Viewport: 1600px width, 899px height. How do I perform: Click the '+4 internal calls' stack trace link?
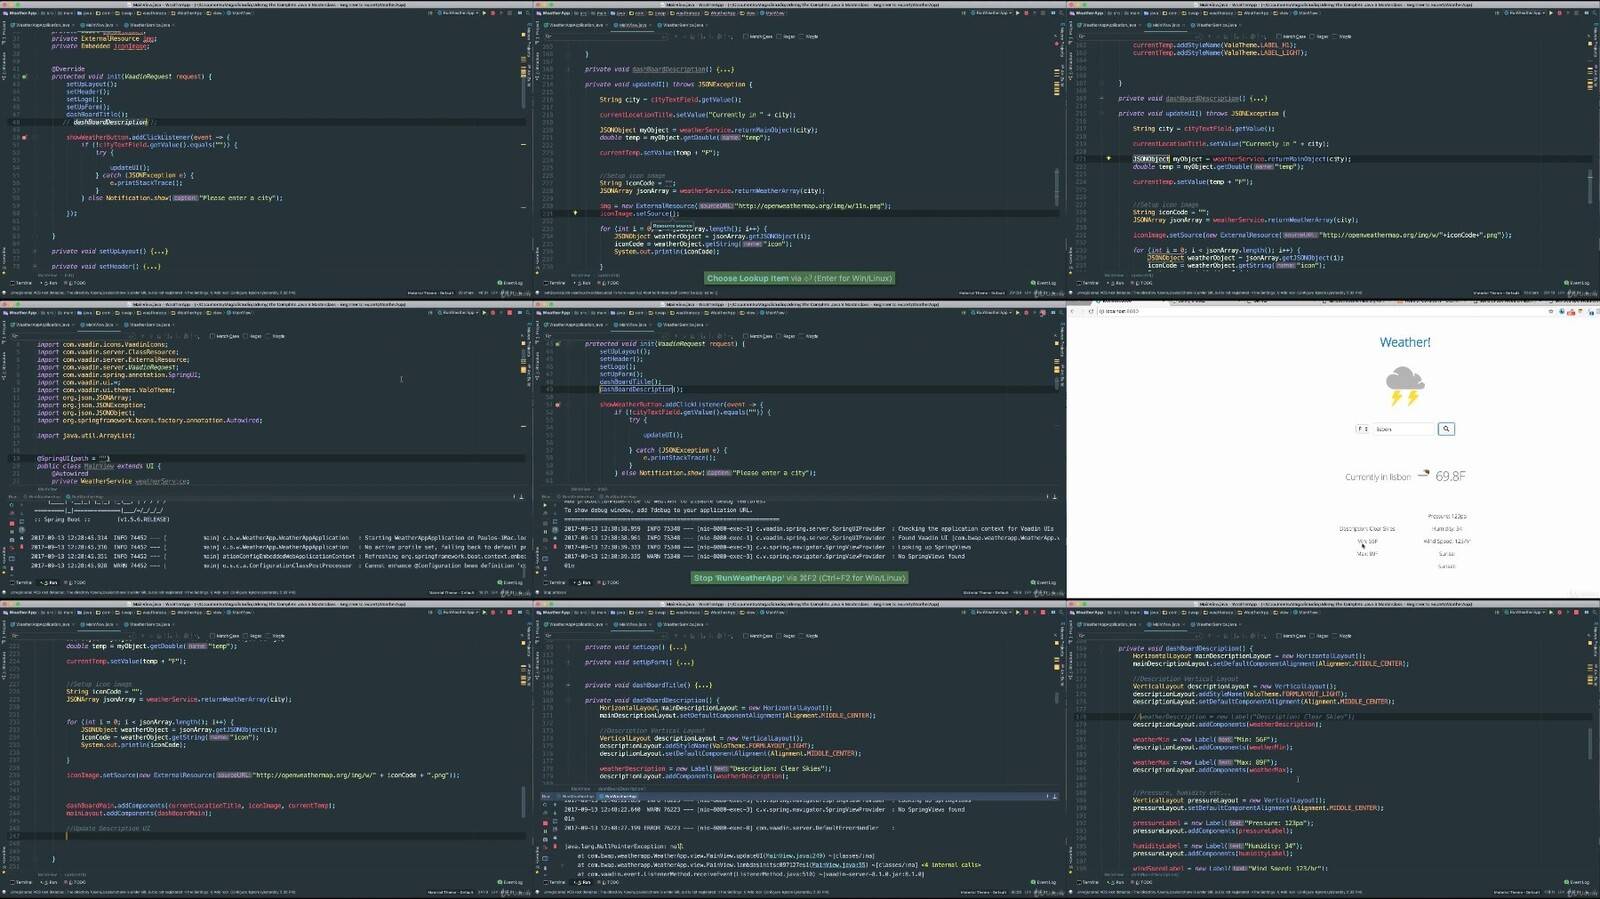click(x=950, y=865)
